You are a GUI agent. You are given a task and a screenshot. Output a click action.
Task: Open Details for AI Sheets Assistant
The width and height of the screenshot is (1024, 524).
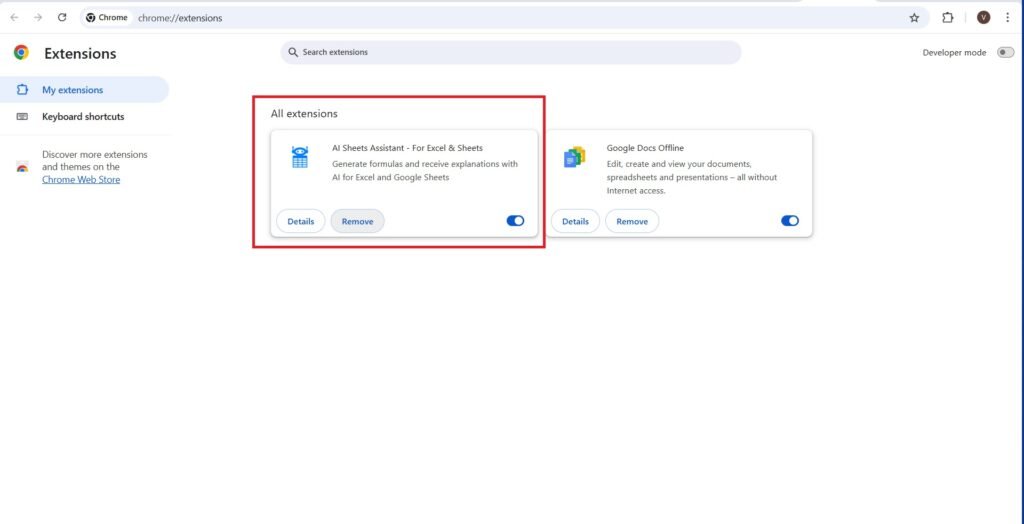coord(301,221)
